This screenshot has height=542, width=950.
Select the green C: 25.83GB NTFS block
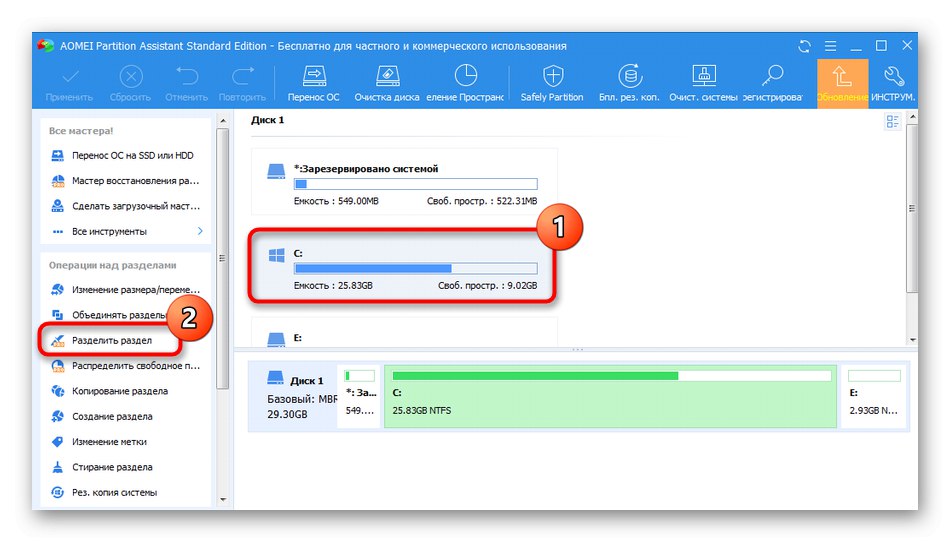[611, 396]
